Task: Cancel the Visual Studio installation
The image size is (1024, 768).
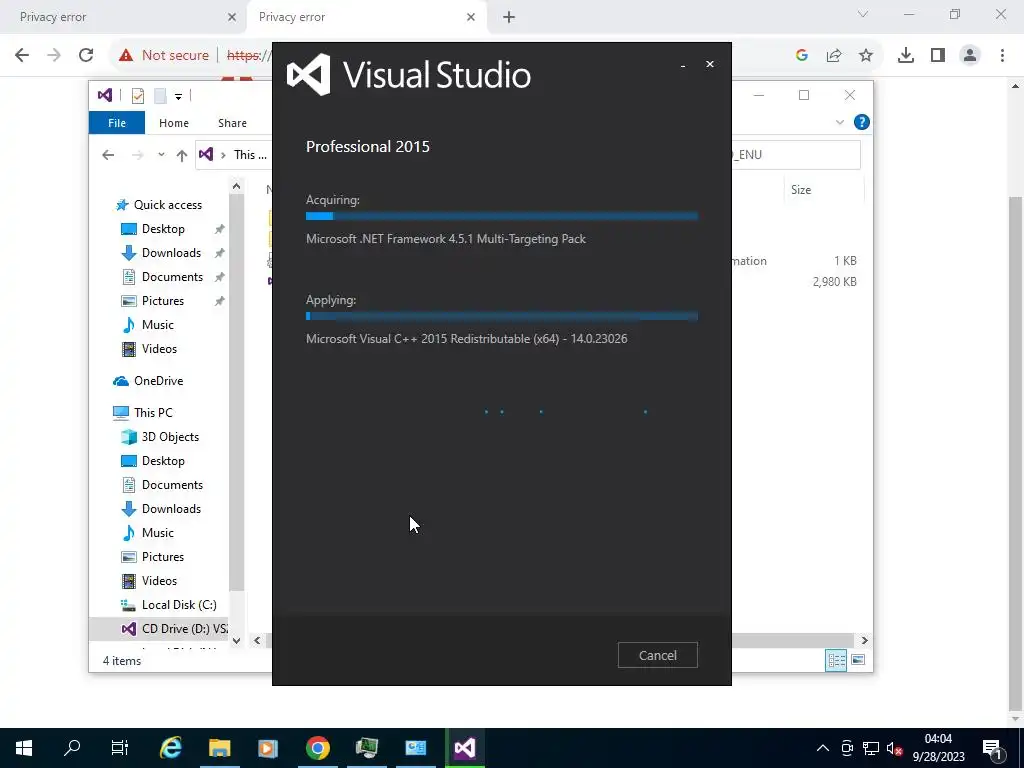Action: (x=658, y=655)
